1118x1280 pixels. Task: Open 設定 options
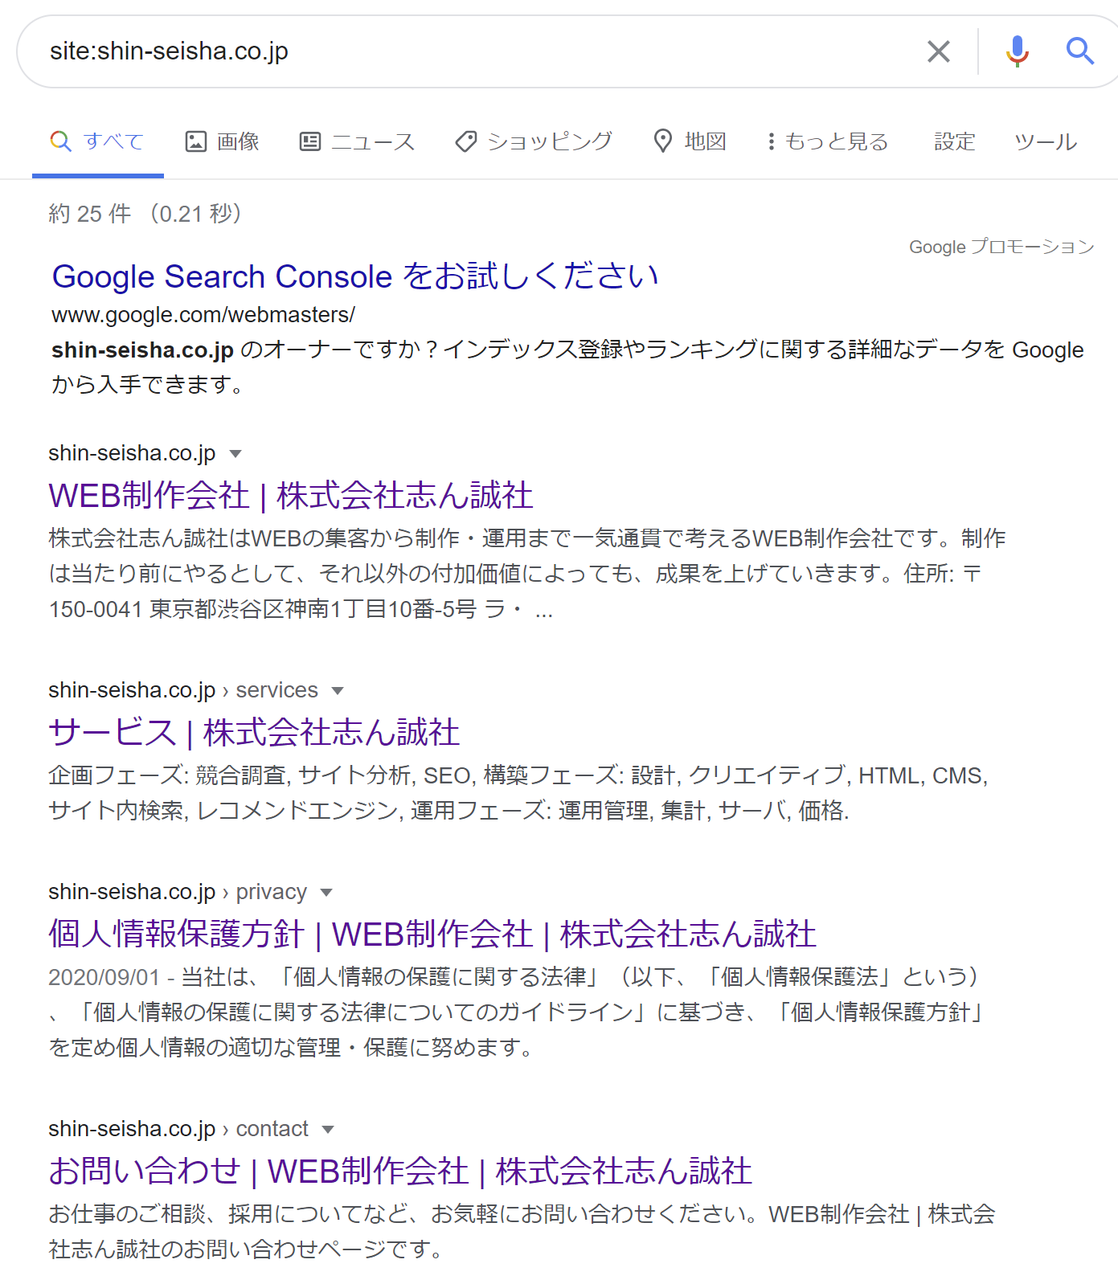coord(954,142)
